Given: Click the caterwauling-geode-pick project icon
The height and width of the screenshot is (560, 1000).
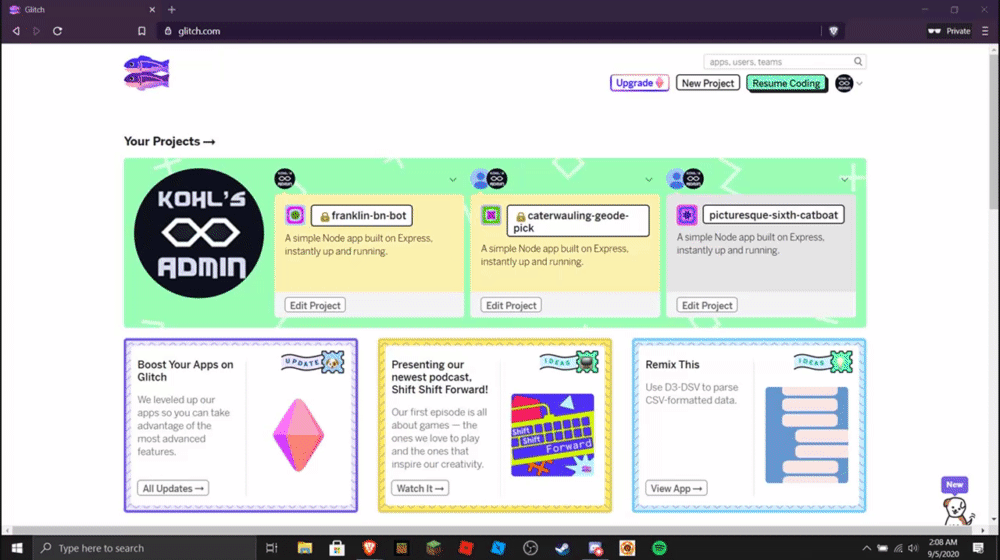Looking at the screenshot, I should [x=490, y=215].
